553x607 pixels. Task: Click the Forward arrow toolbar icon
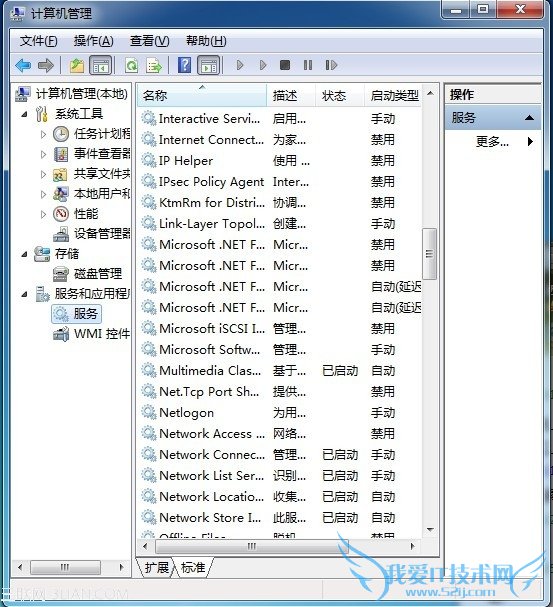pyautogui.click(x=46, y=65)
